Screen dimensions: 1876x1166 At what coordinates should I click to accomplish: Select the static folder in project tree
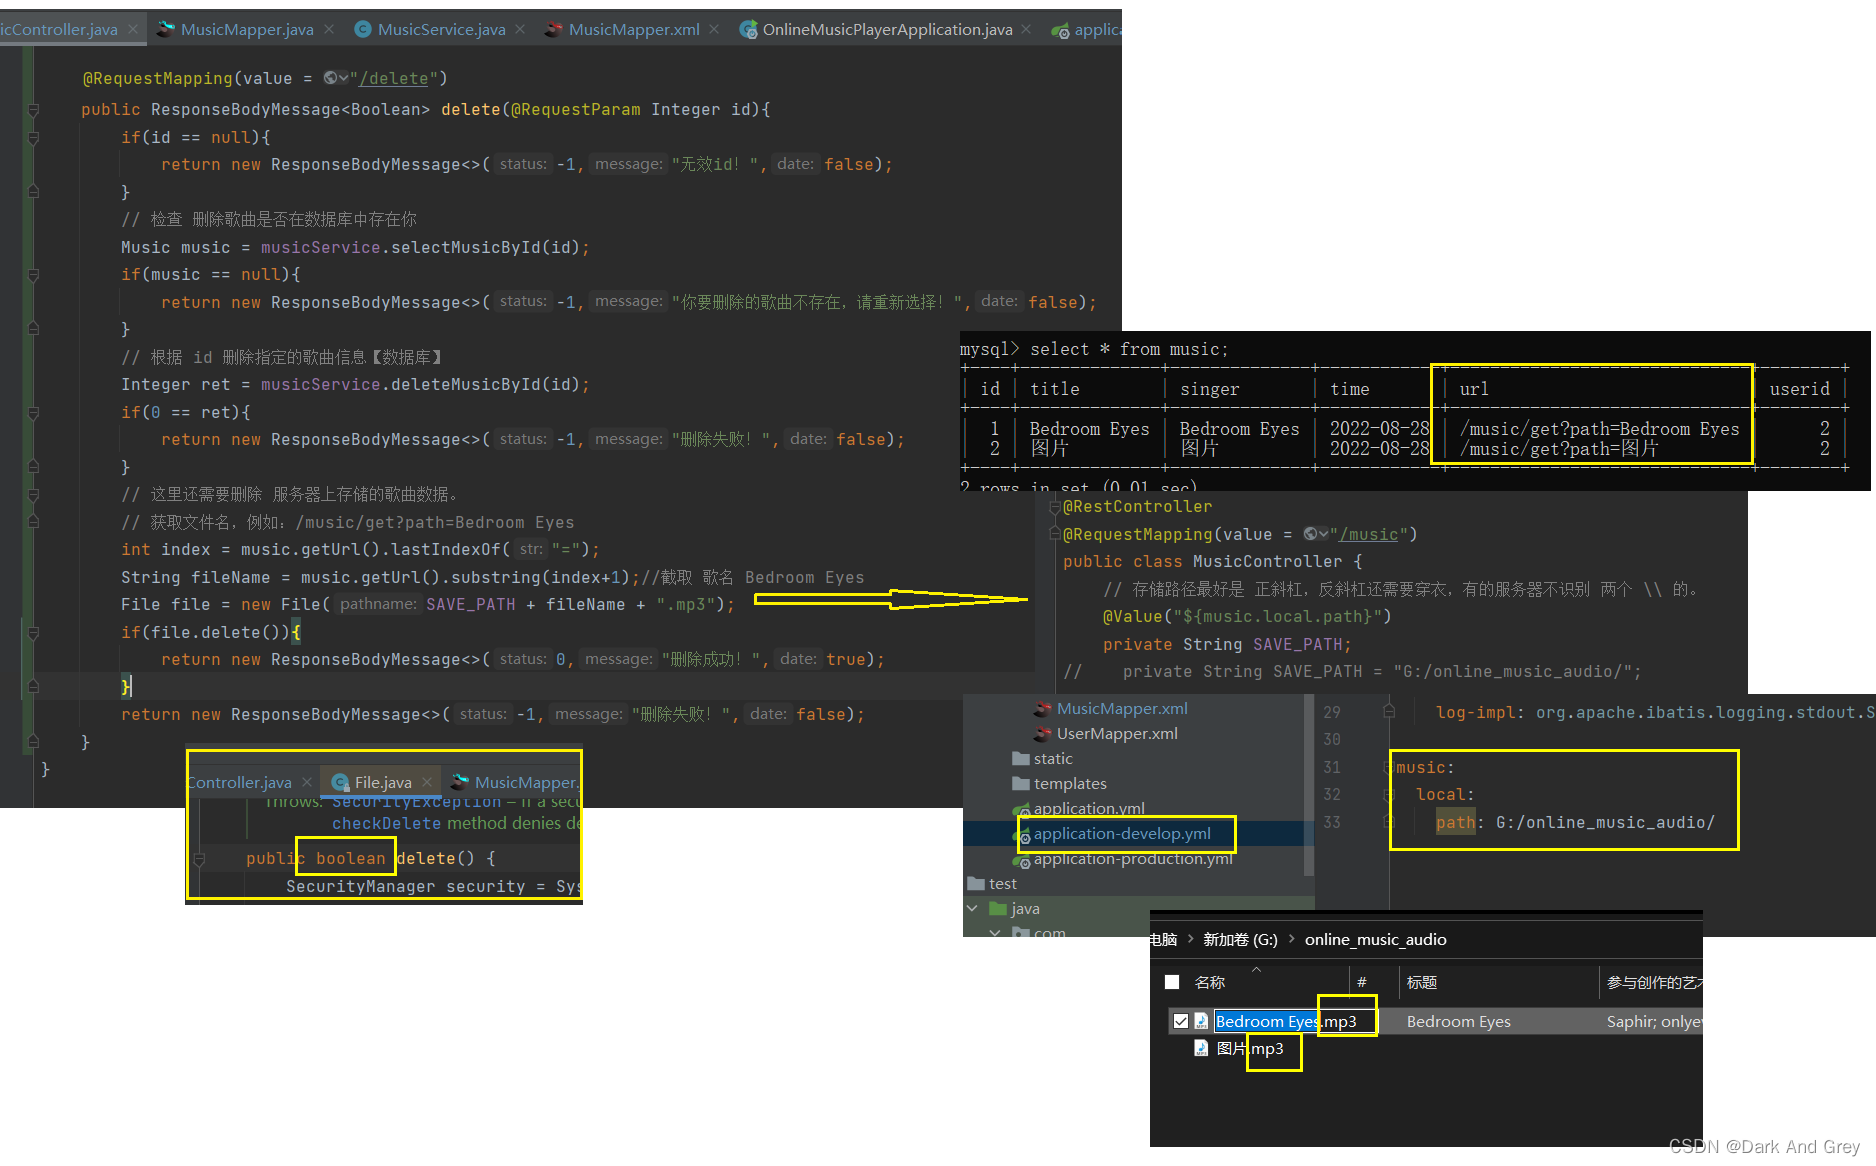[x=1053, y=758]
